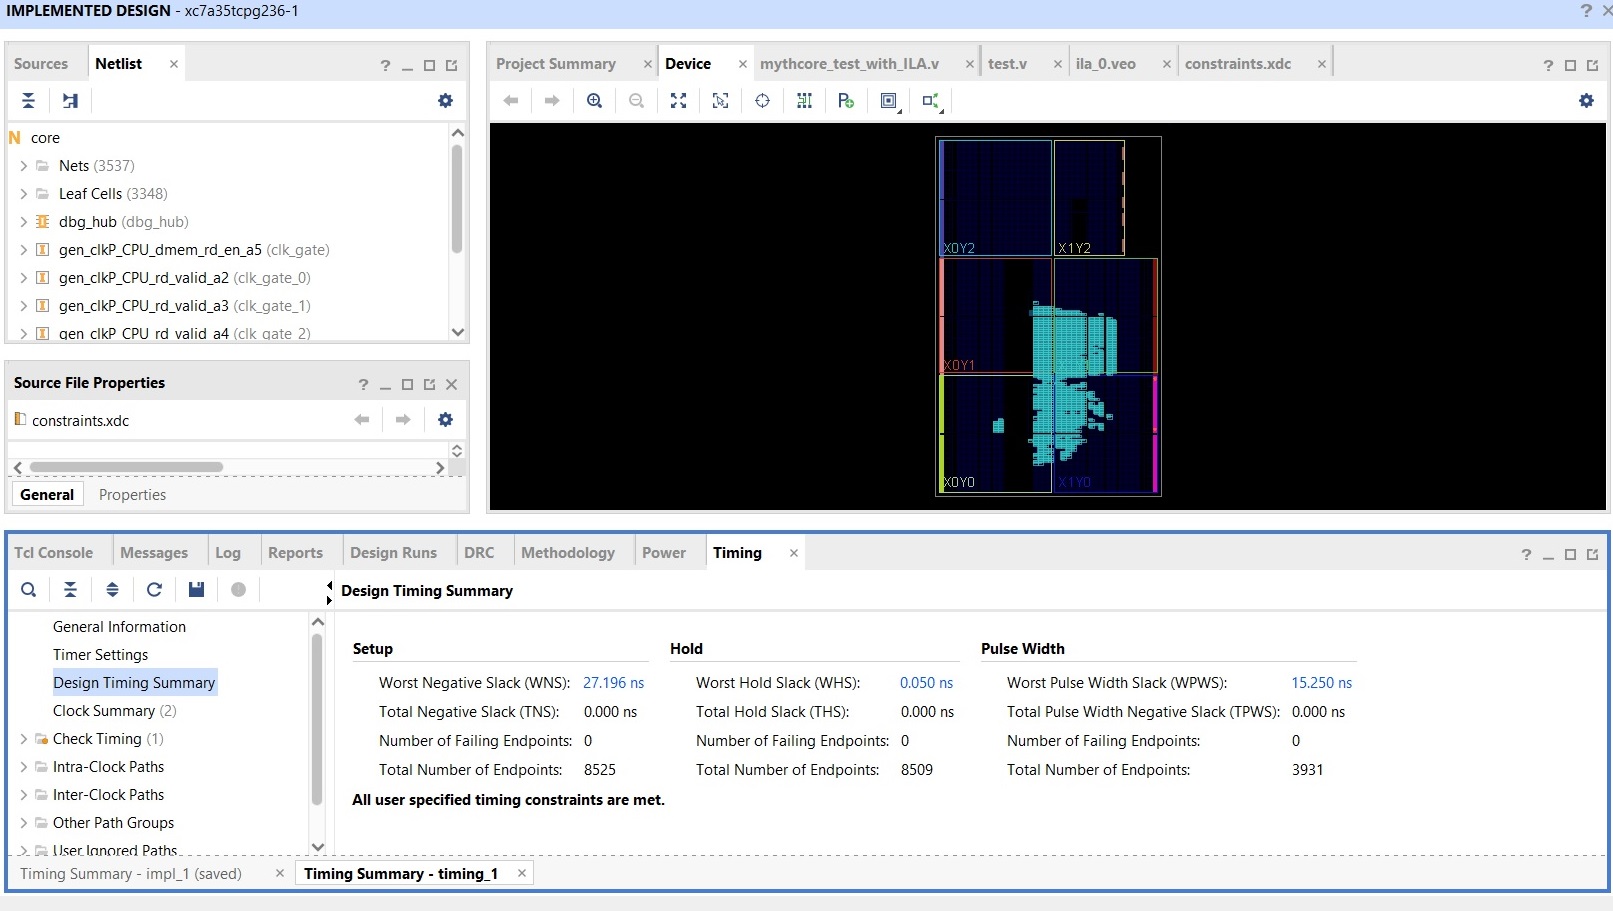This screenshot has height=911, width=1613.
Task: Switch to the Properties tab in Source File Properties
Action: (x=132, y=494)
